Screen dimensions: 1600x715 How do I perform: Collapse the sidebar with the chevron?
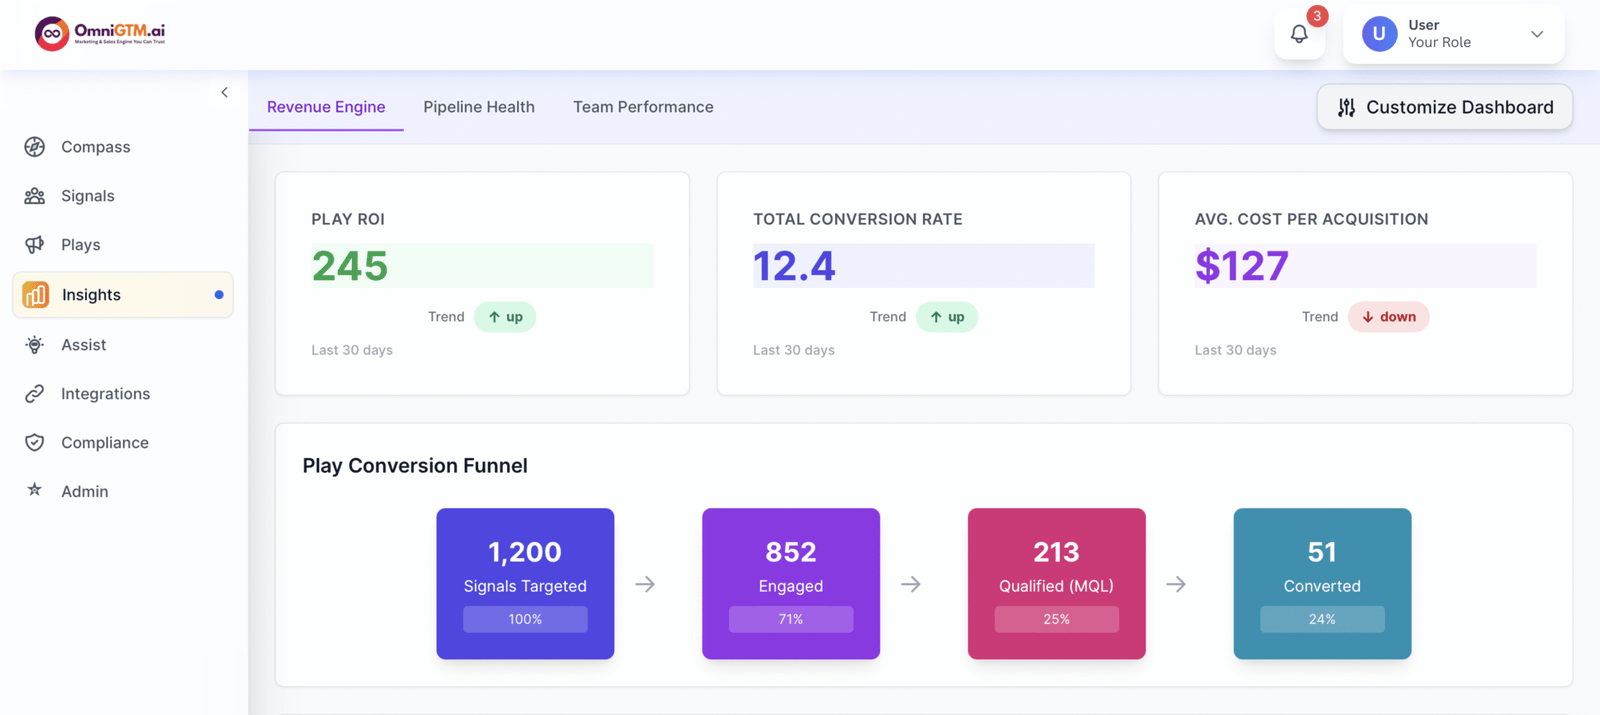point(224,92)
